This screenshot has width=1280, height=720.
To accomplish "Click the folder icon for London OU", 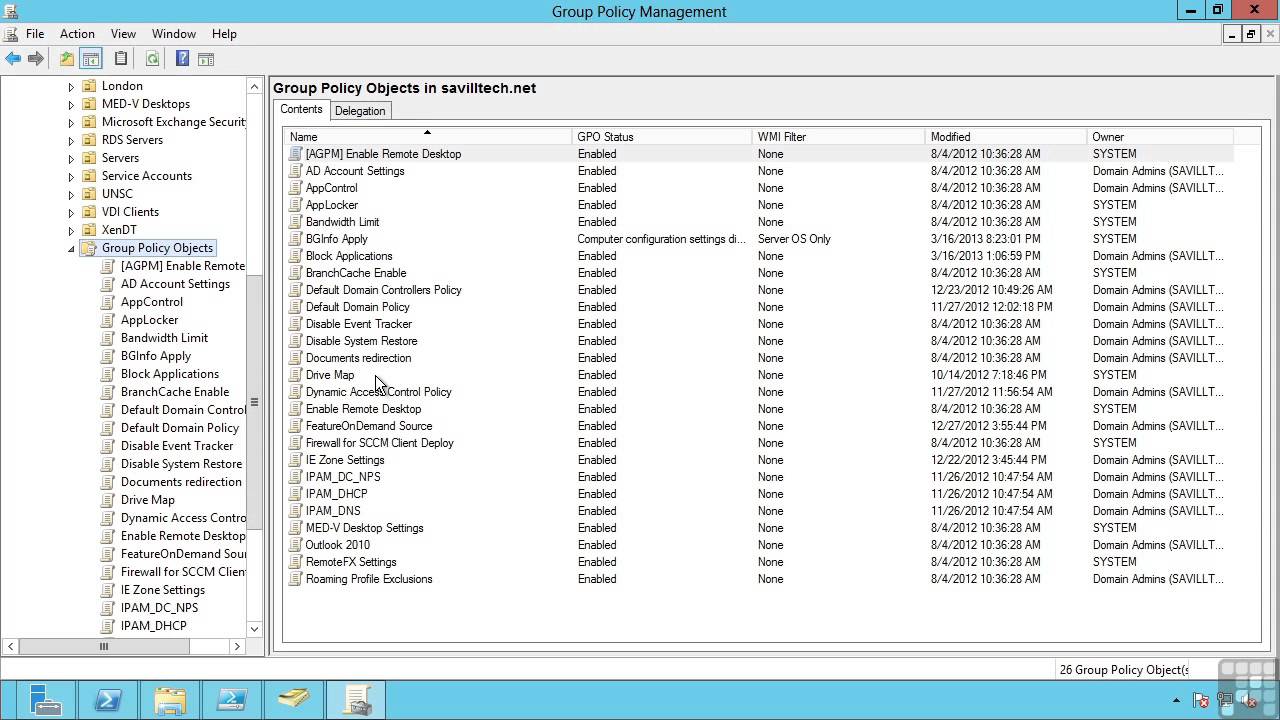I will point(89,86).
